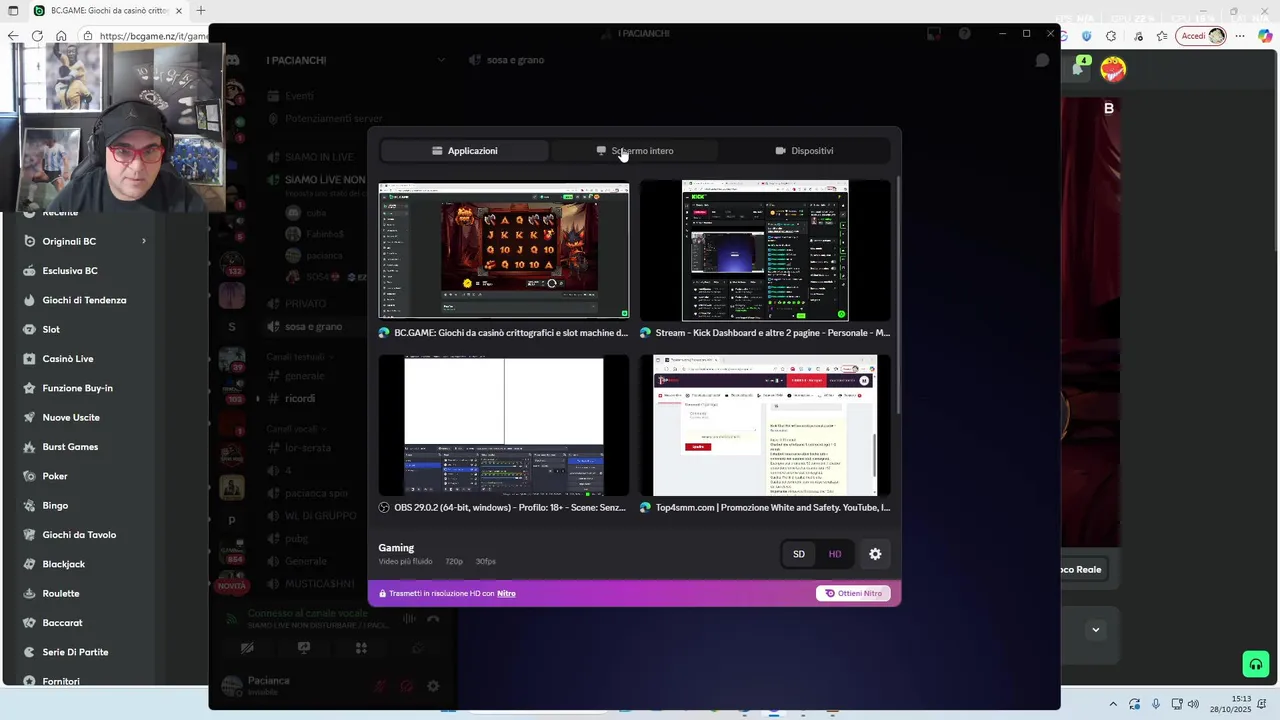
Task: Toggle Discord noise suppression icon
Action: 408,619
